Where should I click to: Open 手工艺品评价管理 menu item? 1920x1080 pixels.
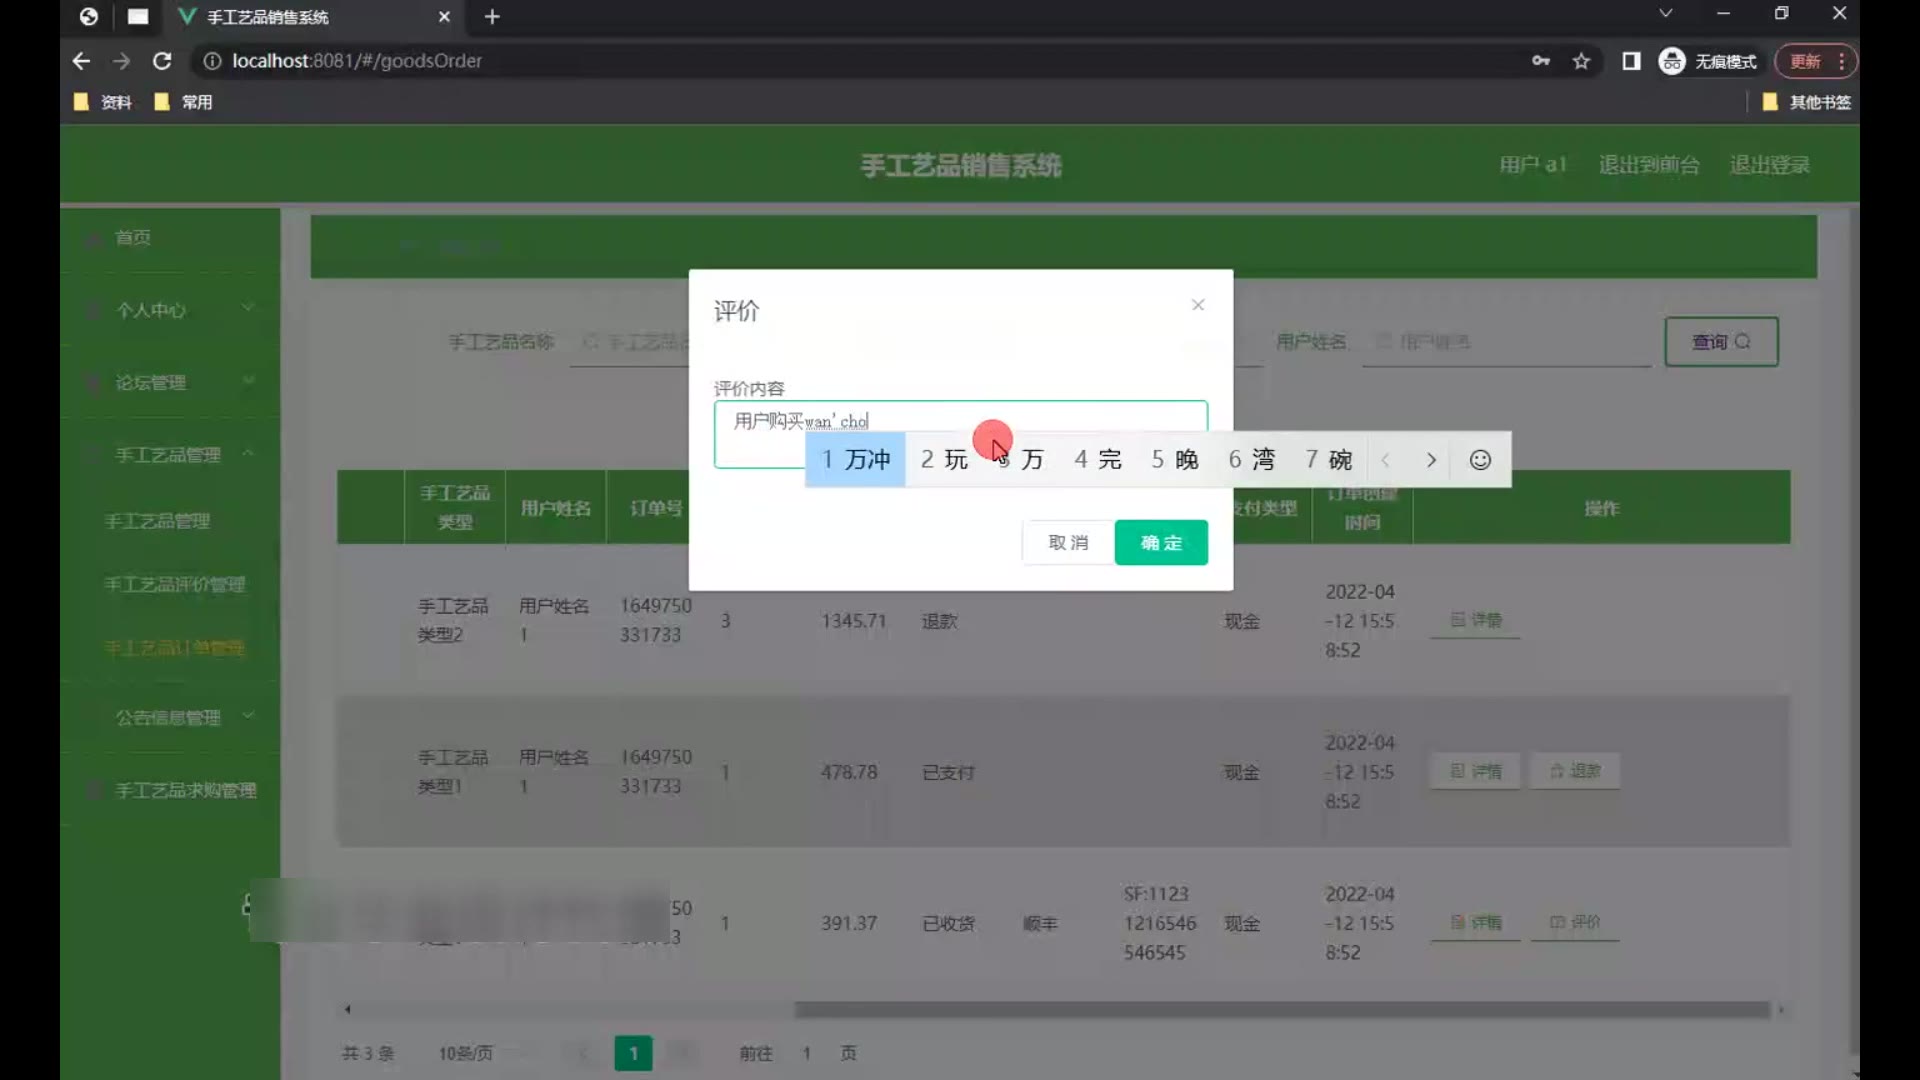[174, 584]
